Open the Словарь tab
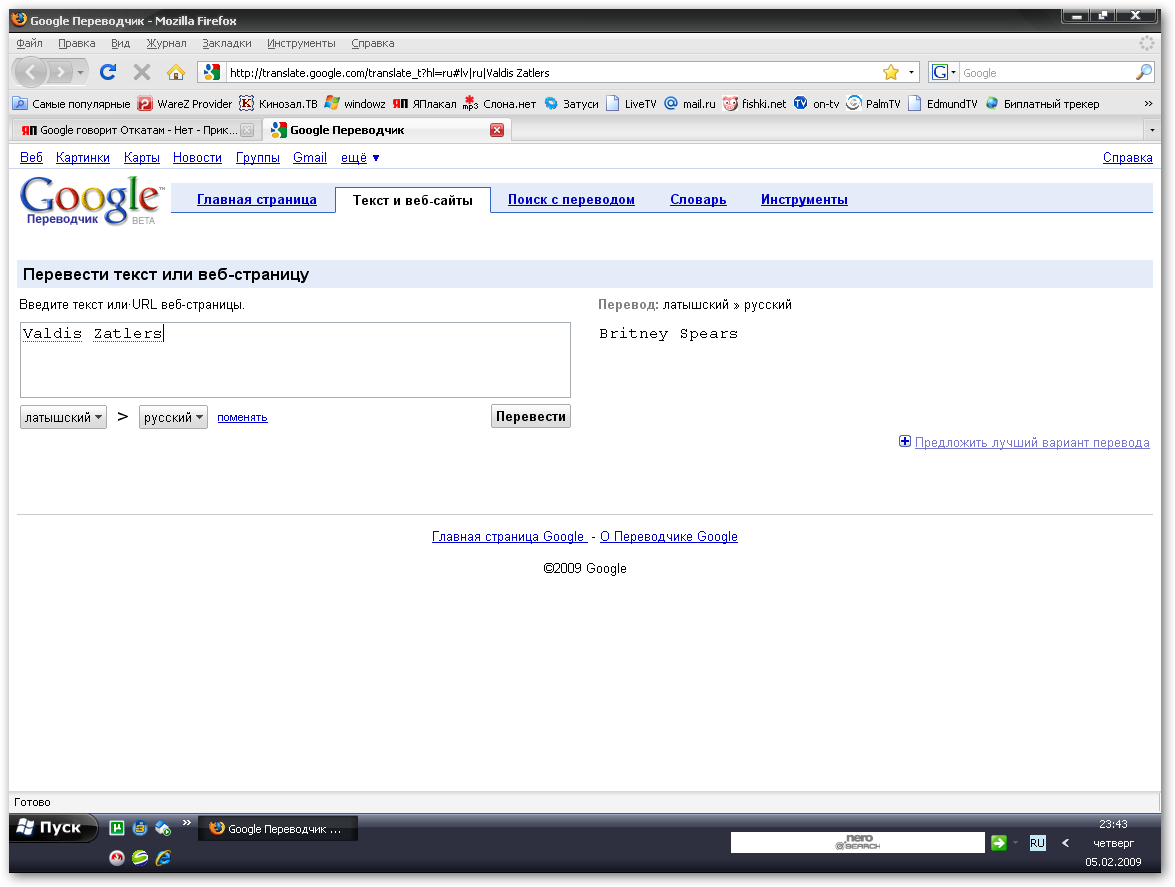The height and width of the screenshot is (887, 1175). [x=698, y=199]
